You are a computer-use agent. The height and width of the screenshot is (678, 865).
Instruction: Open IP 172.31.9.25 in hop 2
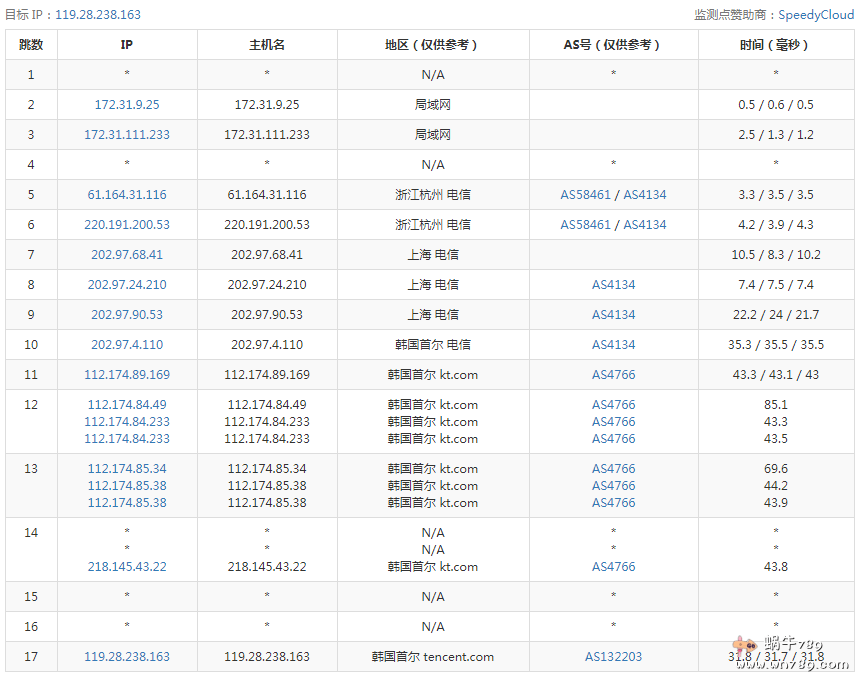[127, 105]
